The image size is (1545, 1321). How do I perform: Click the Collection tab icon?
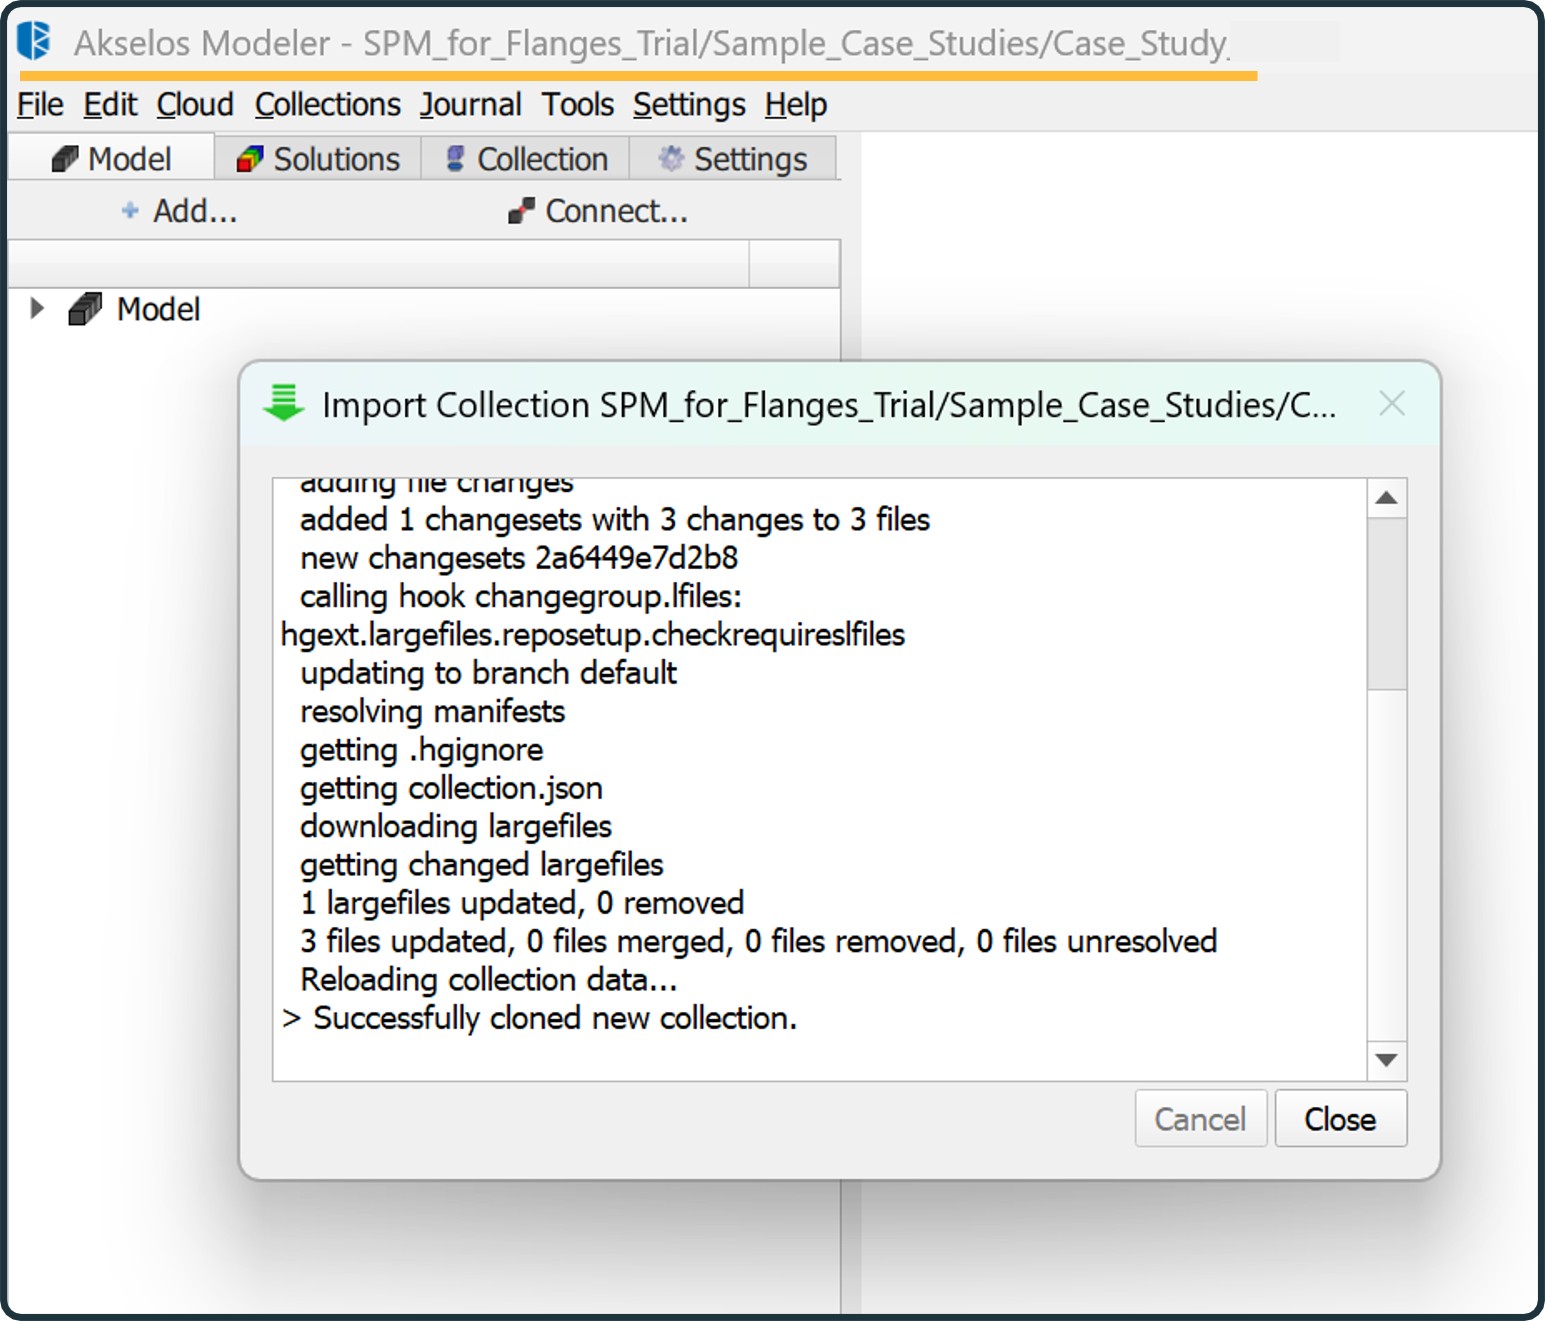tap(455, 158)
